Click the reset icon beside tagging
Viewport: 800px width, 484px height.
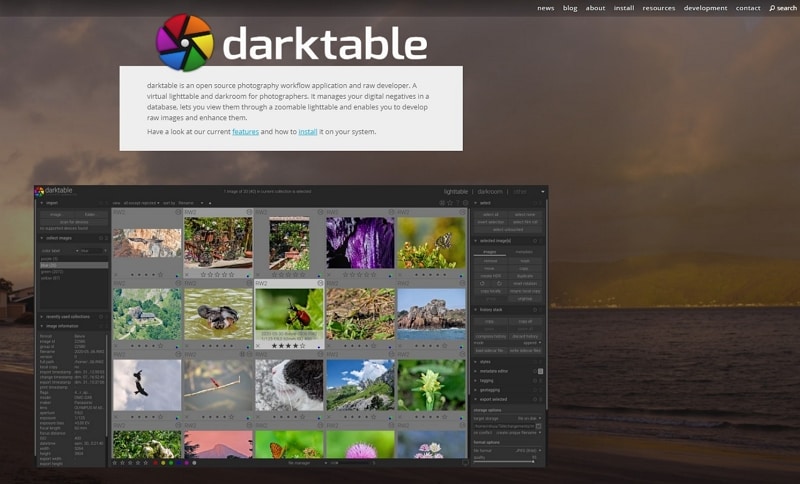tap(535, 380)
